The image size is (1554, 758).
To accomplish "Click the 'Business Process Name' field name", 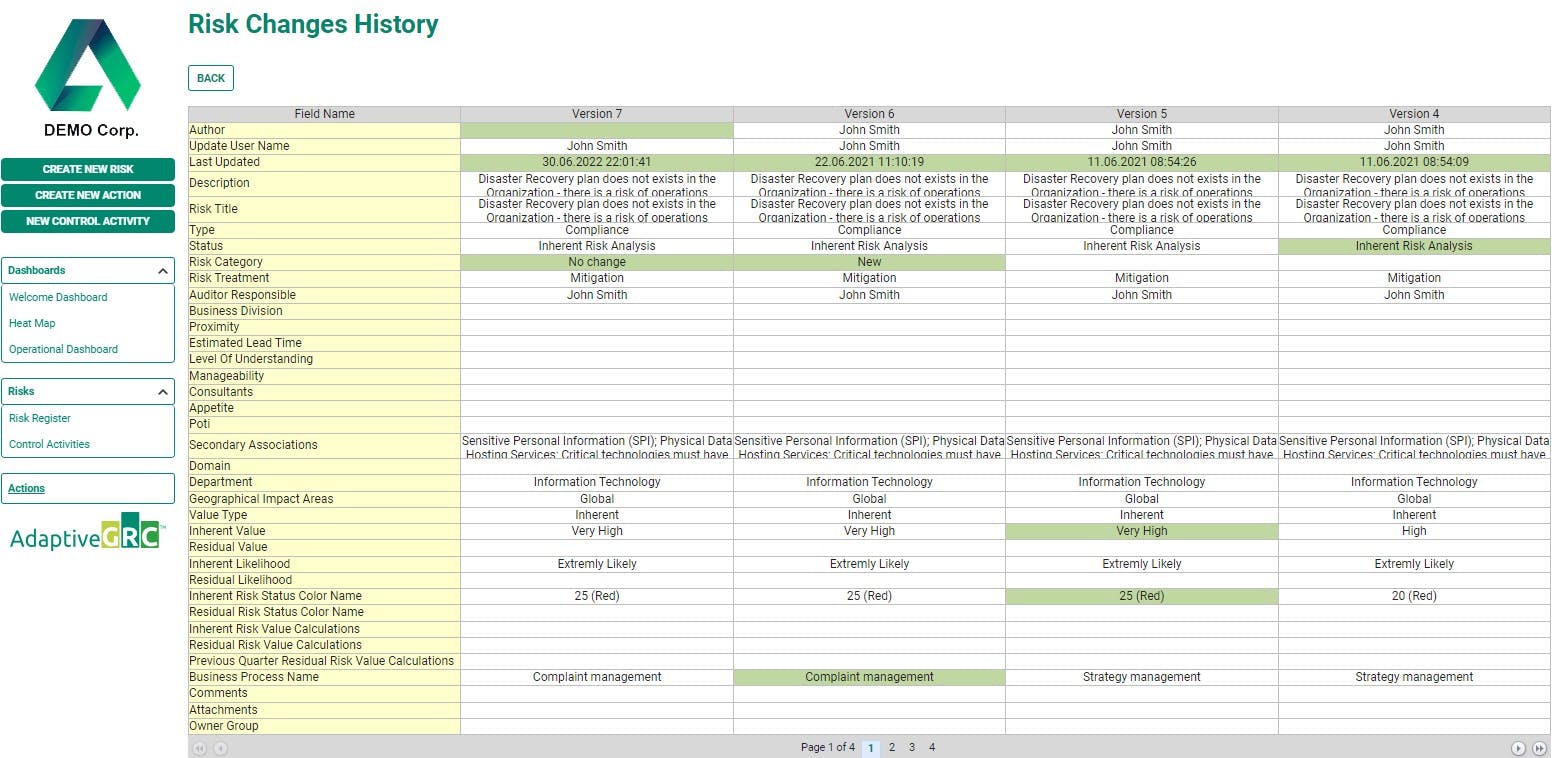I will click(x=325, y=677).
